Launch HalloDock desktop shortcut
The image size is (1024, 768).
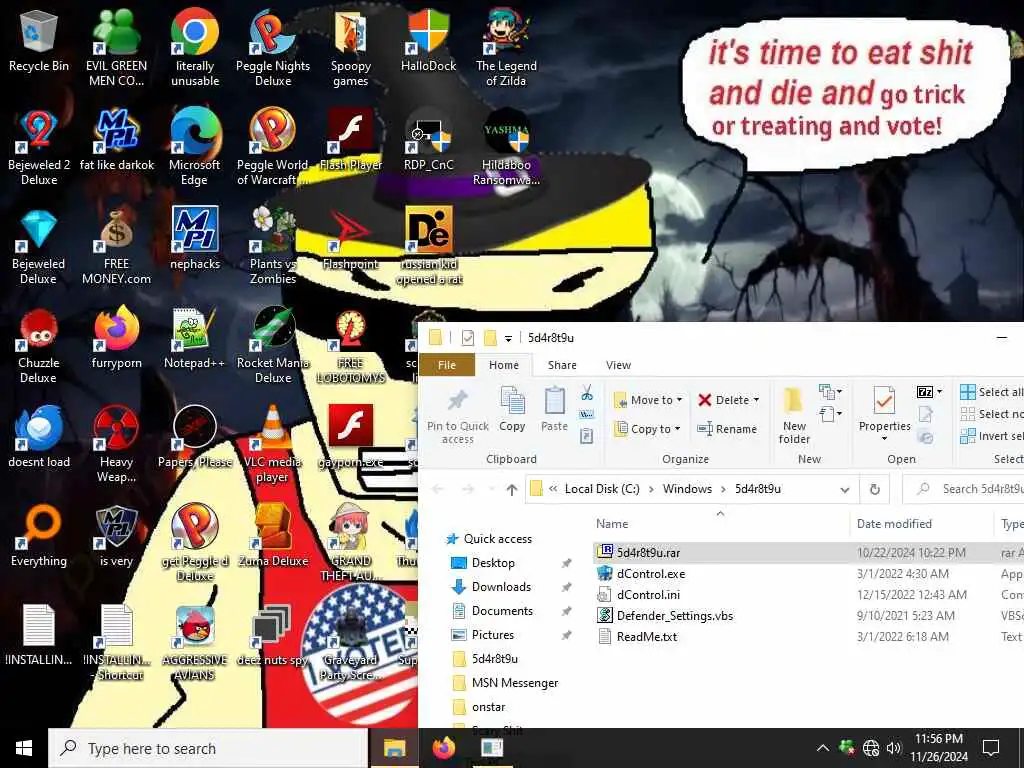tap(428, 40)
